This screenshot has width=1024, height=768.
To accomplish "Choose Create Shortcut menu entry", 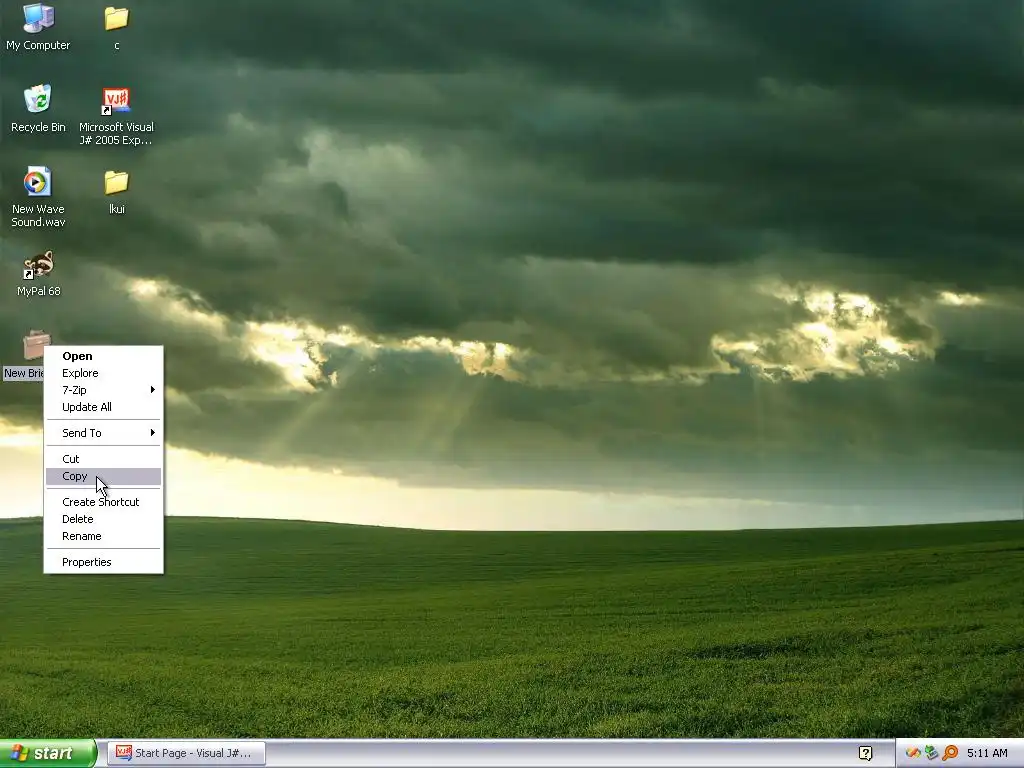I will [x=103, y=502].
